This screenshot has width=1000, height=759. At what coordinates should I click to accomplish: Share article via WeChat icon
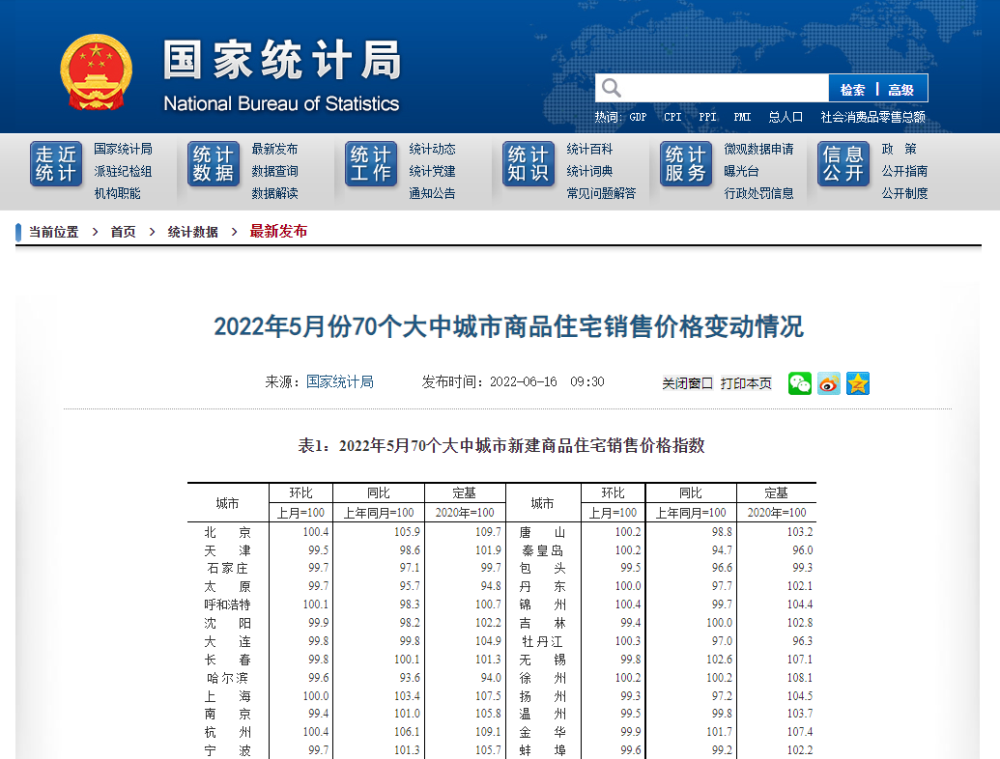pos(799,383)
